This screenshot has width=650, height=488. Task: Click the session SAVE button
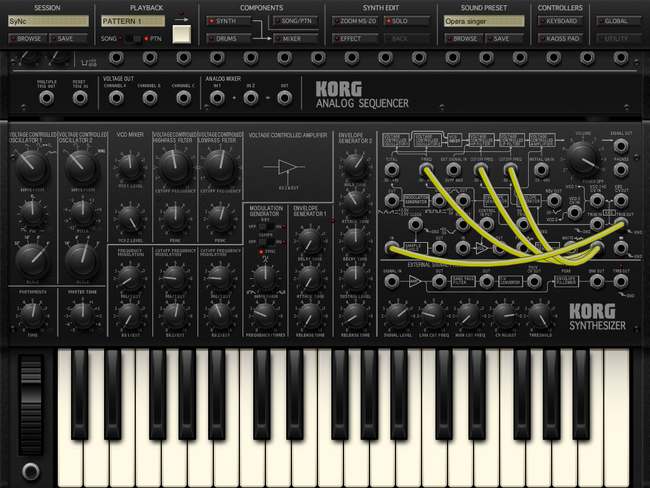pyautogui.click(x=68, y=39)
